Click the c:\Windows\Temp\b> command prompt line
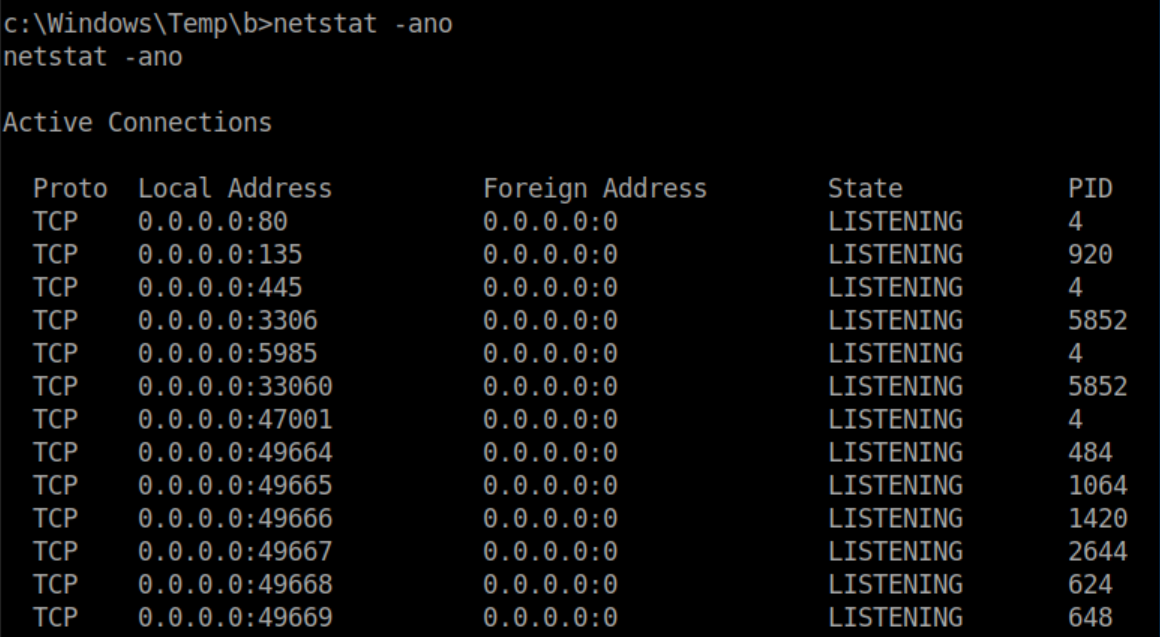 coord(226,23)
